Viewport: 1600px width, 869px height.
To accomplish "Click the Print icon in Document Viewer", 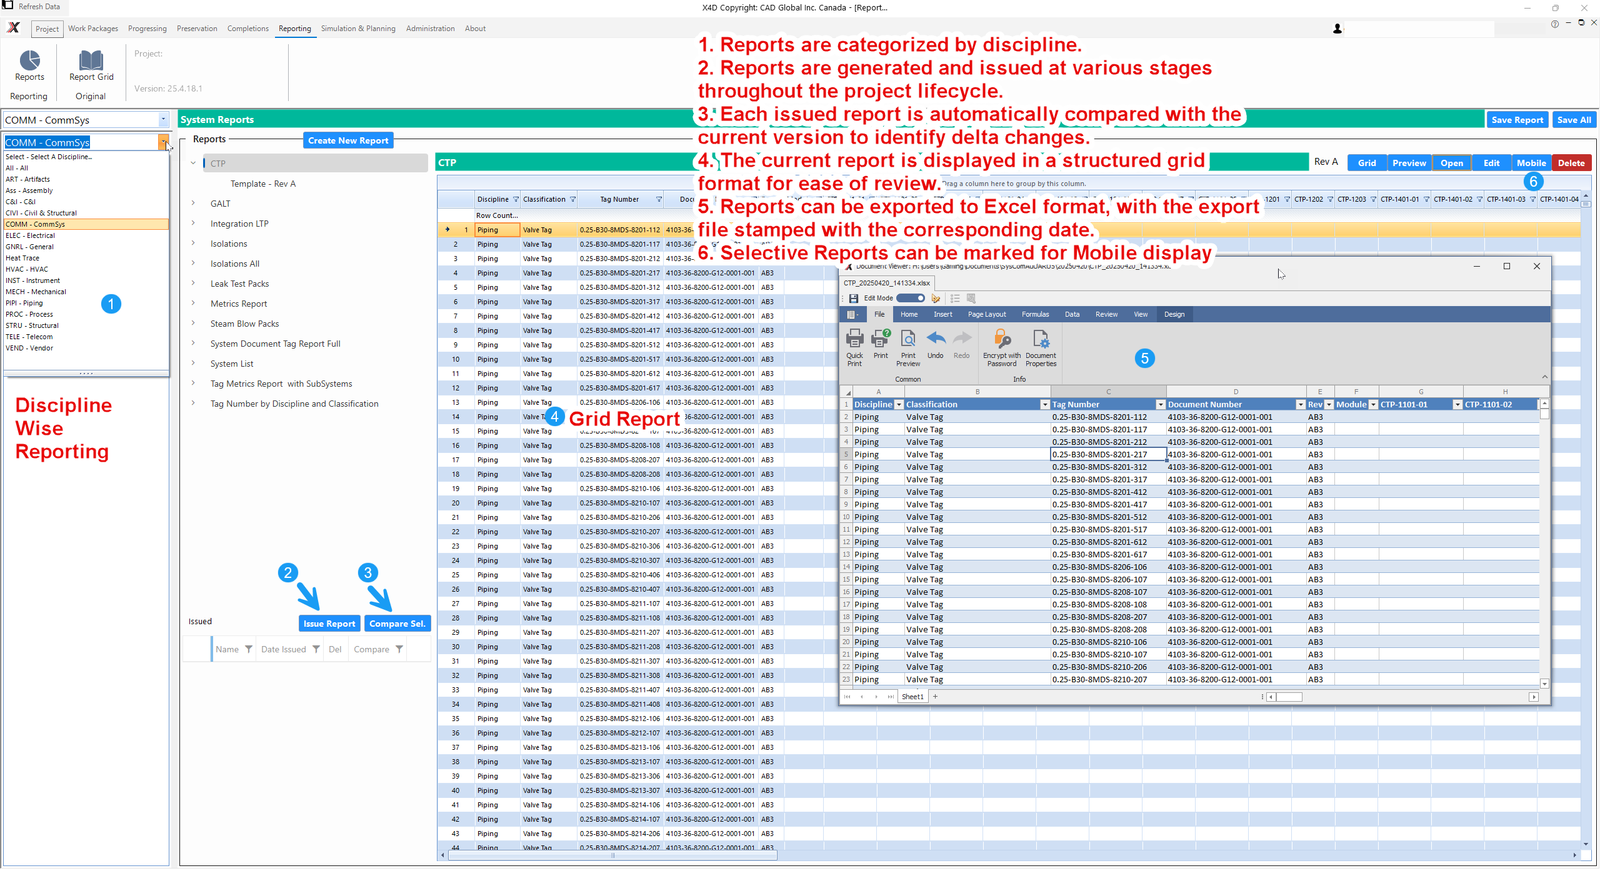I will tap(881, 344).
